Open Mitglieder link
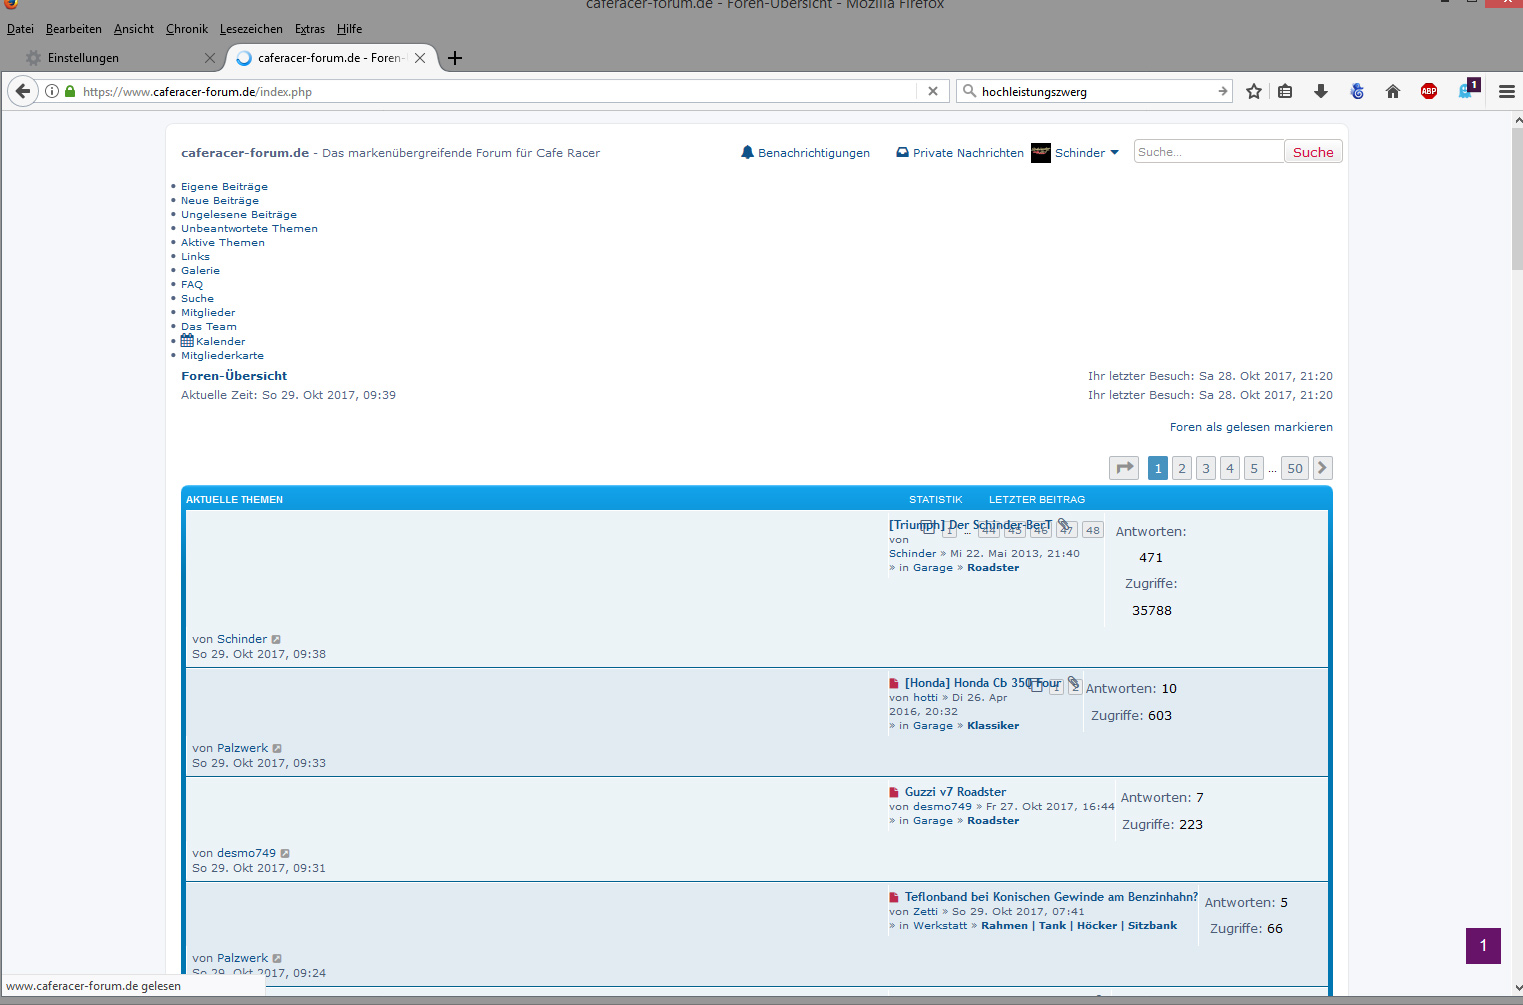1523x1005 pixels. (x=208, y=313)
